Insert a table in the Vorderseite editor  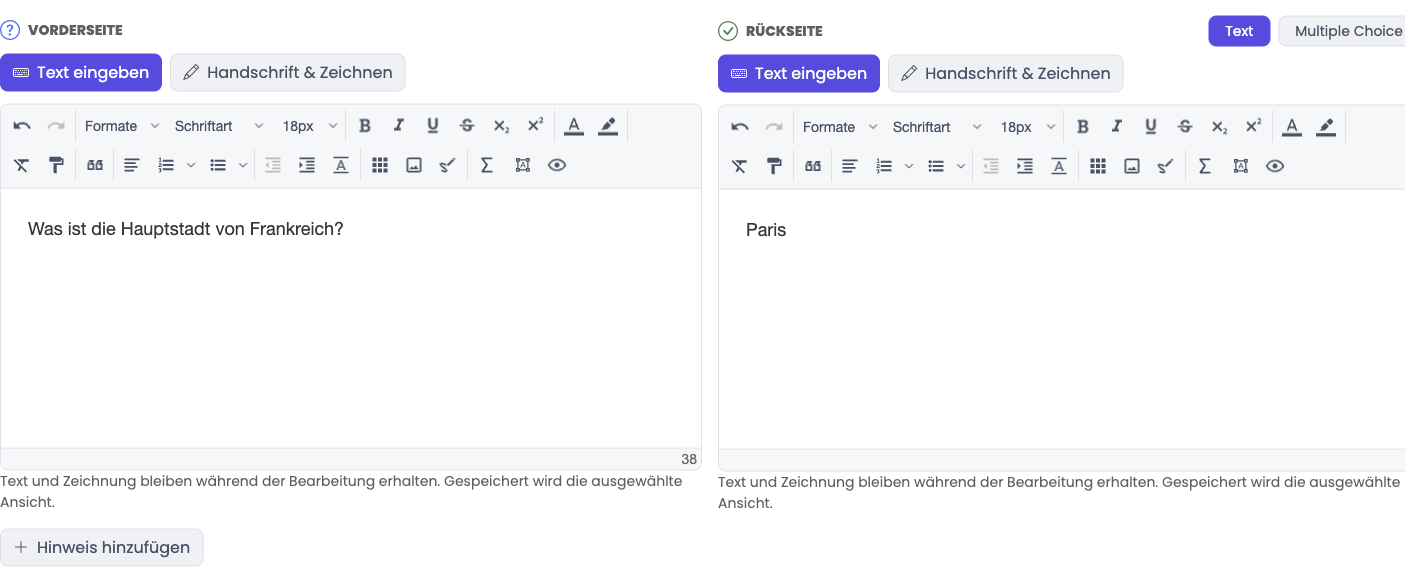click(380, 165)
